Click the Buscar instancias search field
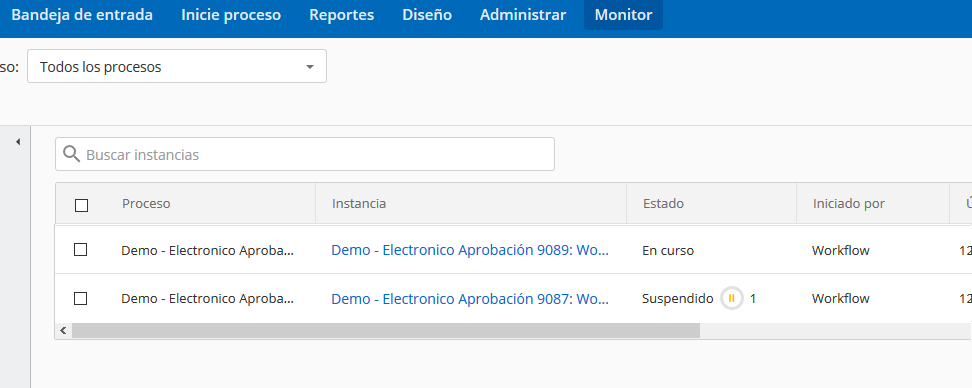 click(x=305, y=154)
